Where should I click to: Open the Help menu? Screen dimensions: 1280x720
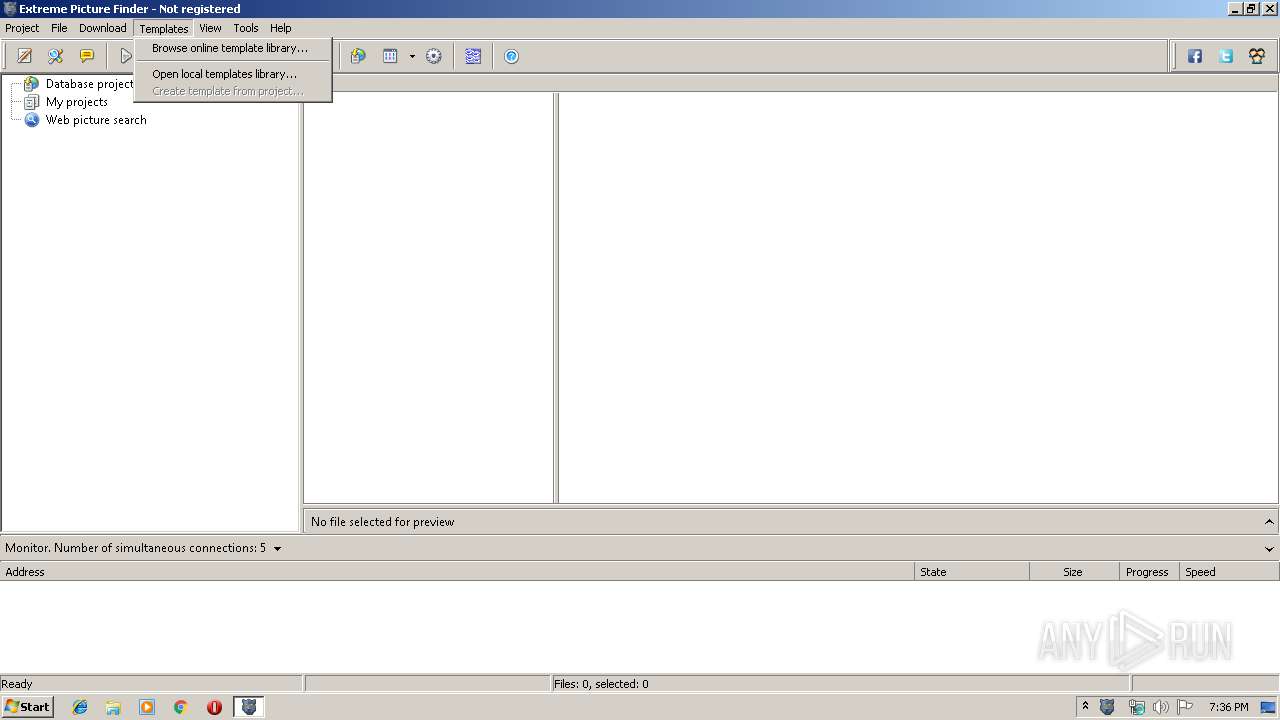281,28
